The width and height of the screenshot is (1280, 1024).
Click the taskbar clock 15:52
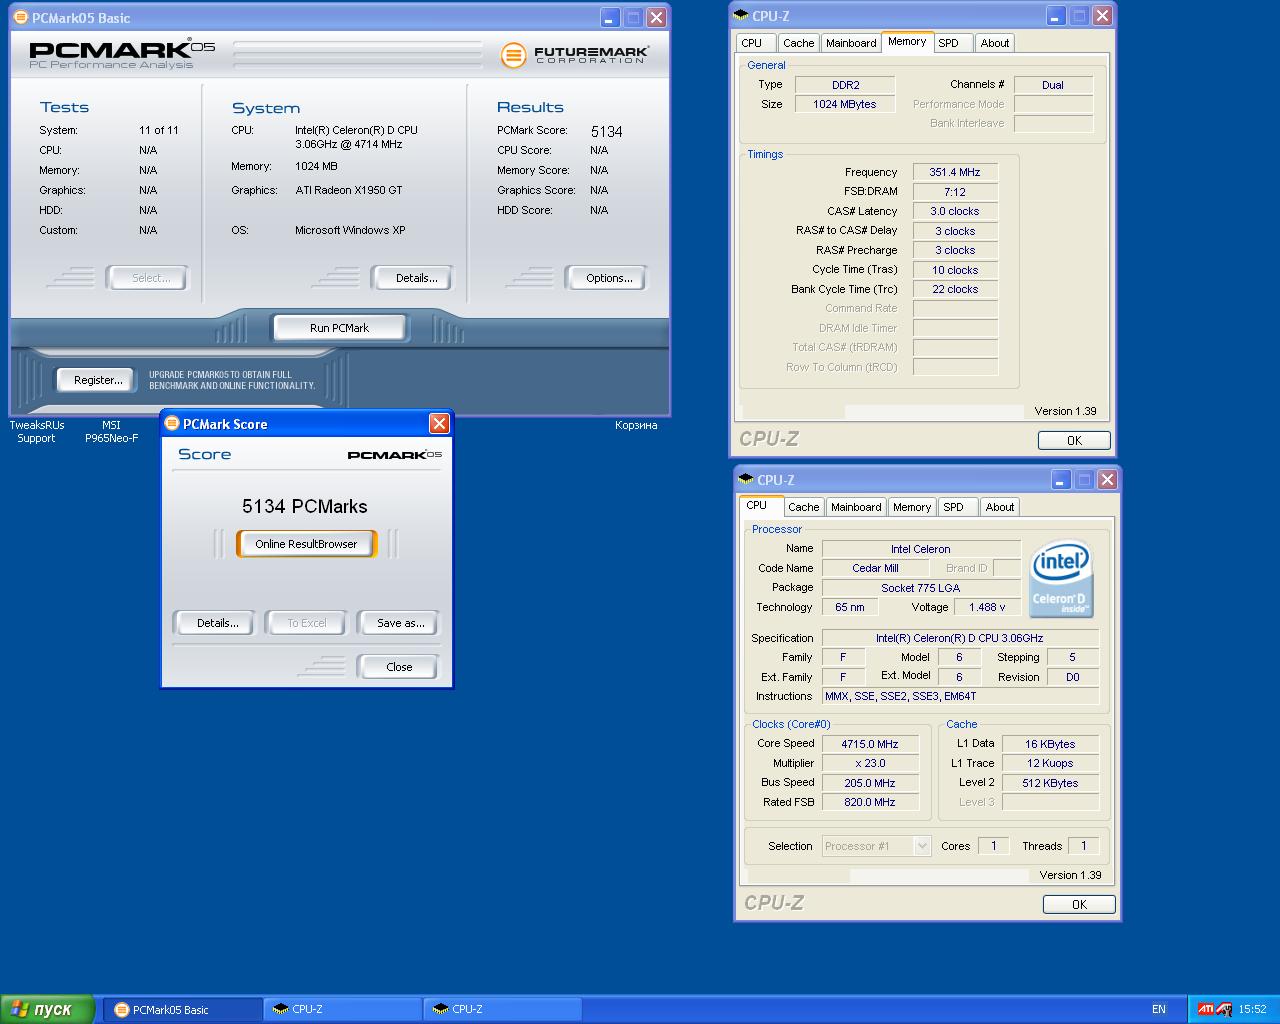click(x=1252, y=1009)
